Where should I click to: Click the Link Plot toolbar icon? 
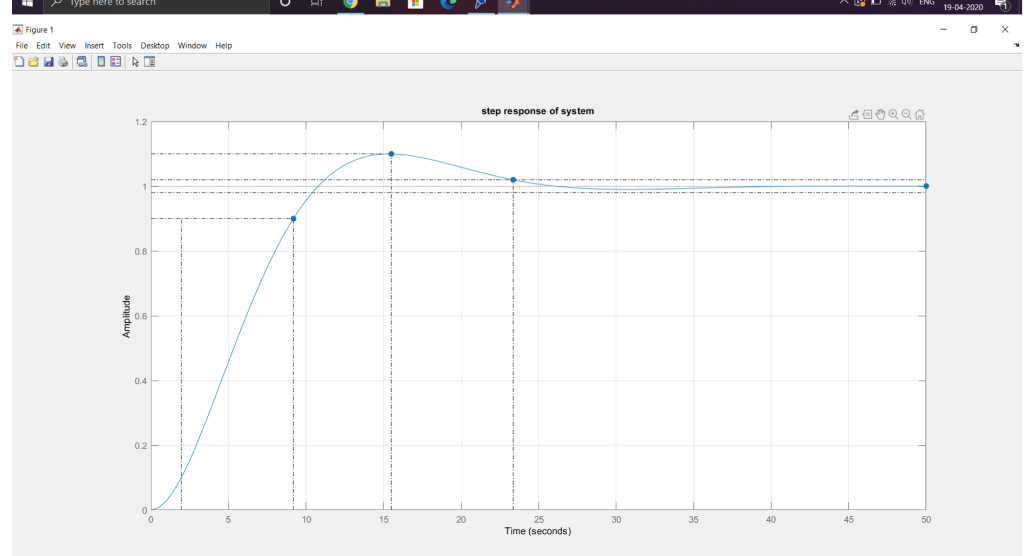(82, 61)
